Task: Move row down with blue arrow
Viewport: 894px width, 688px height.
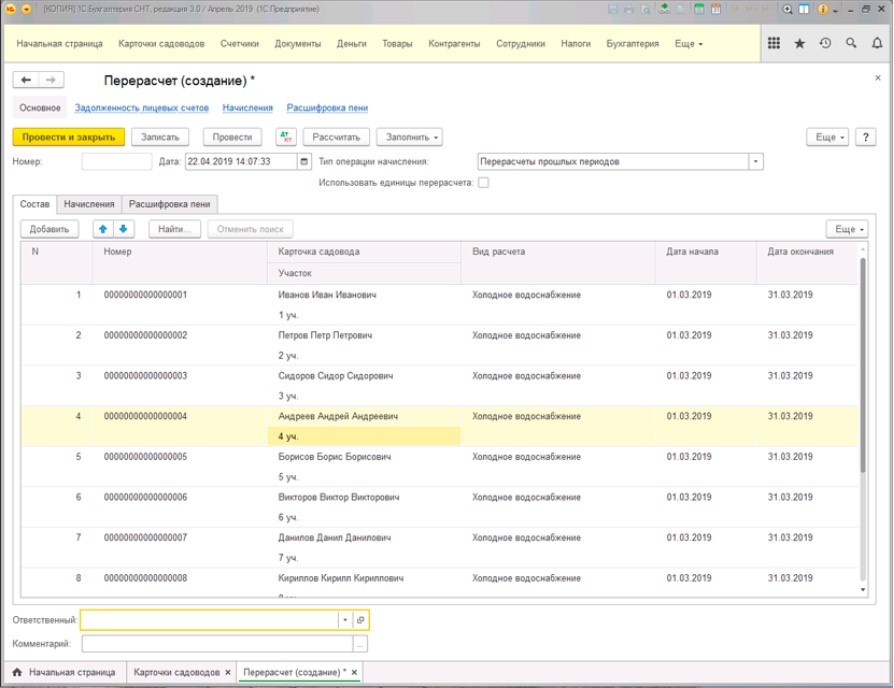Action: [123, 229]
